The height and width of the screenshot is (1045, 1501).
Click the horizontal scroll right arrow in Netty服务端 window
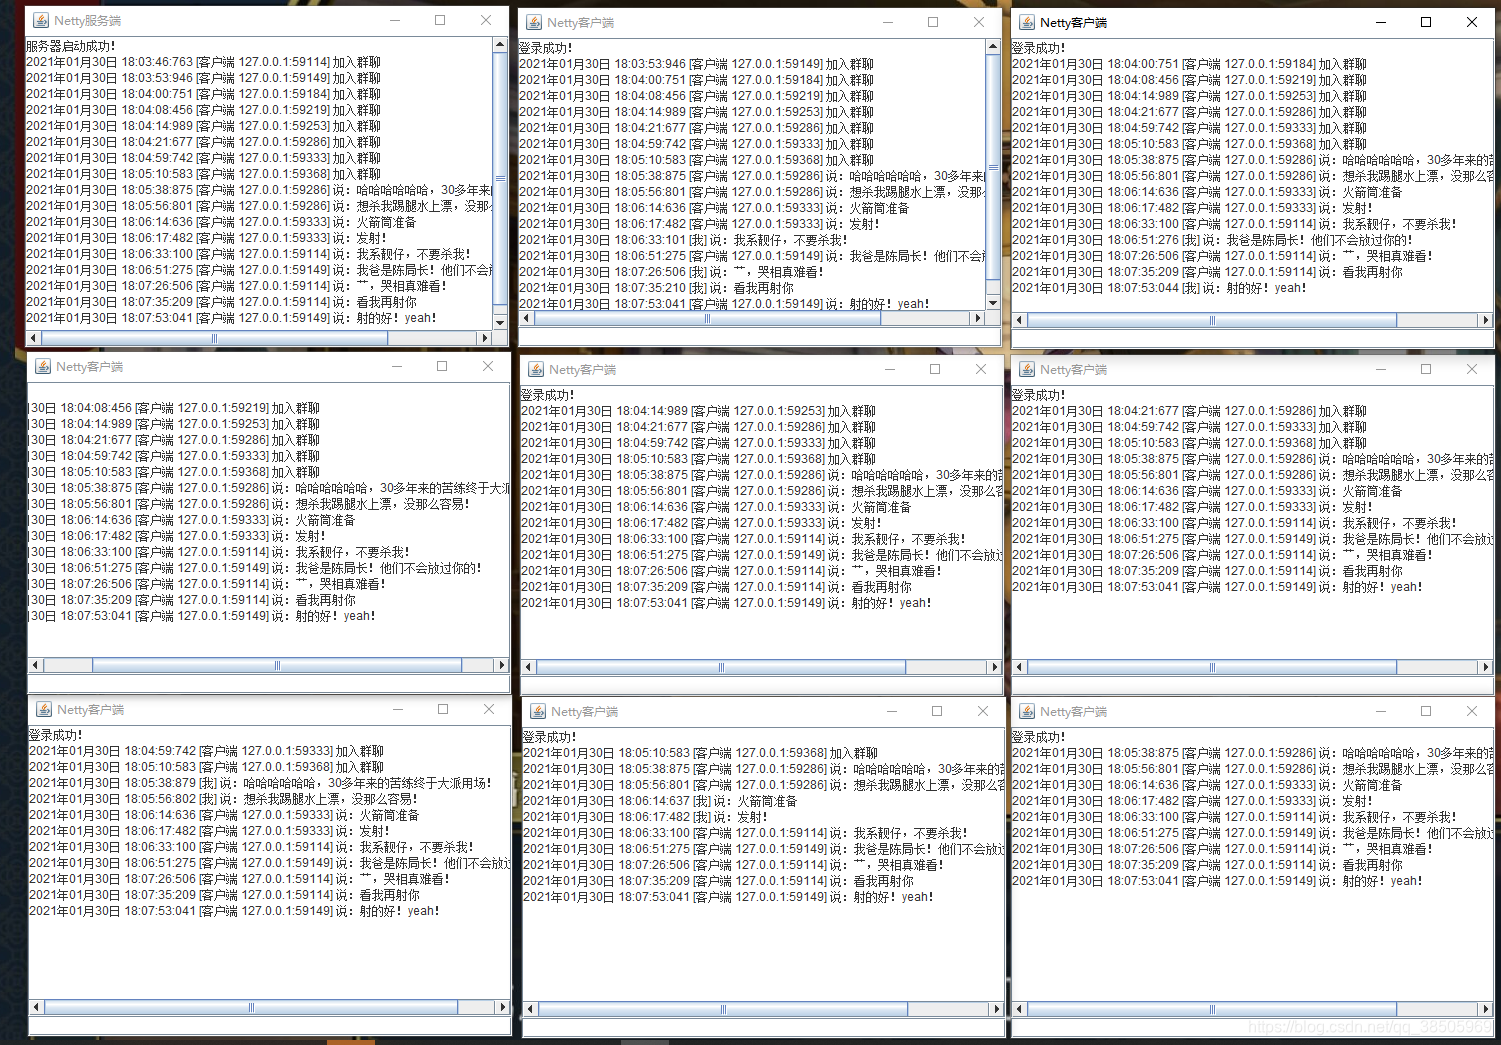[x=484, y=338]
